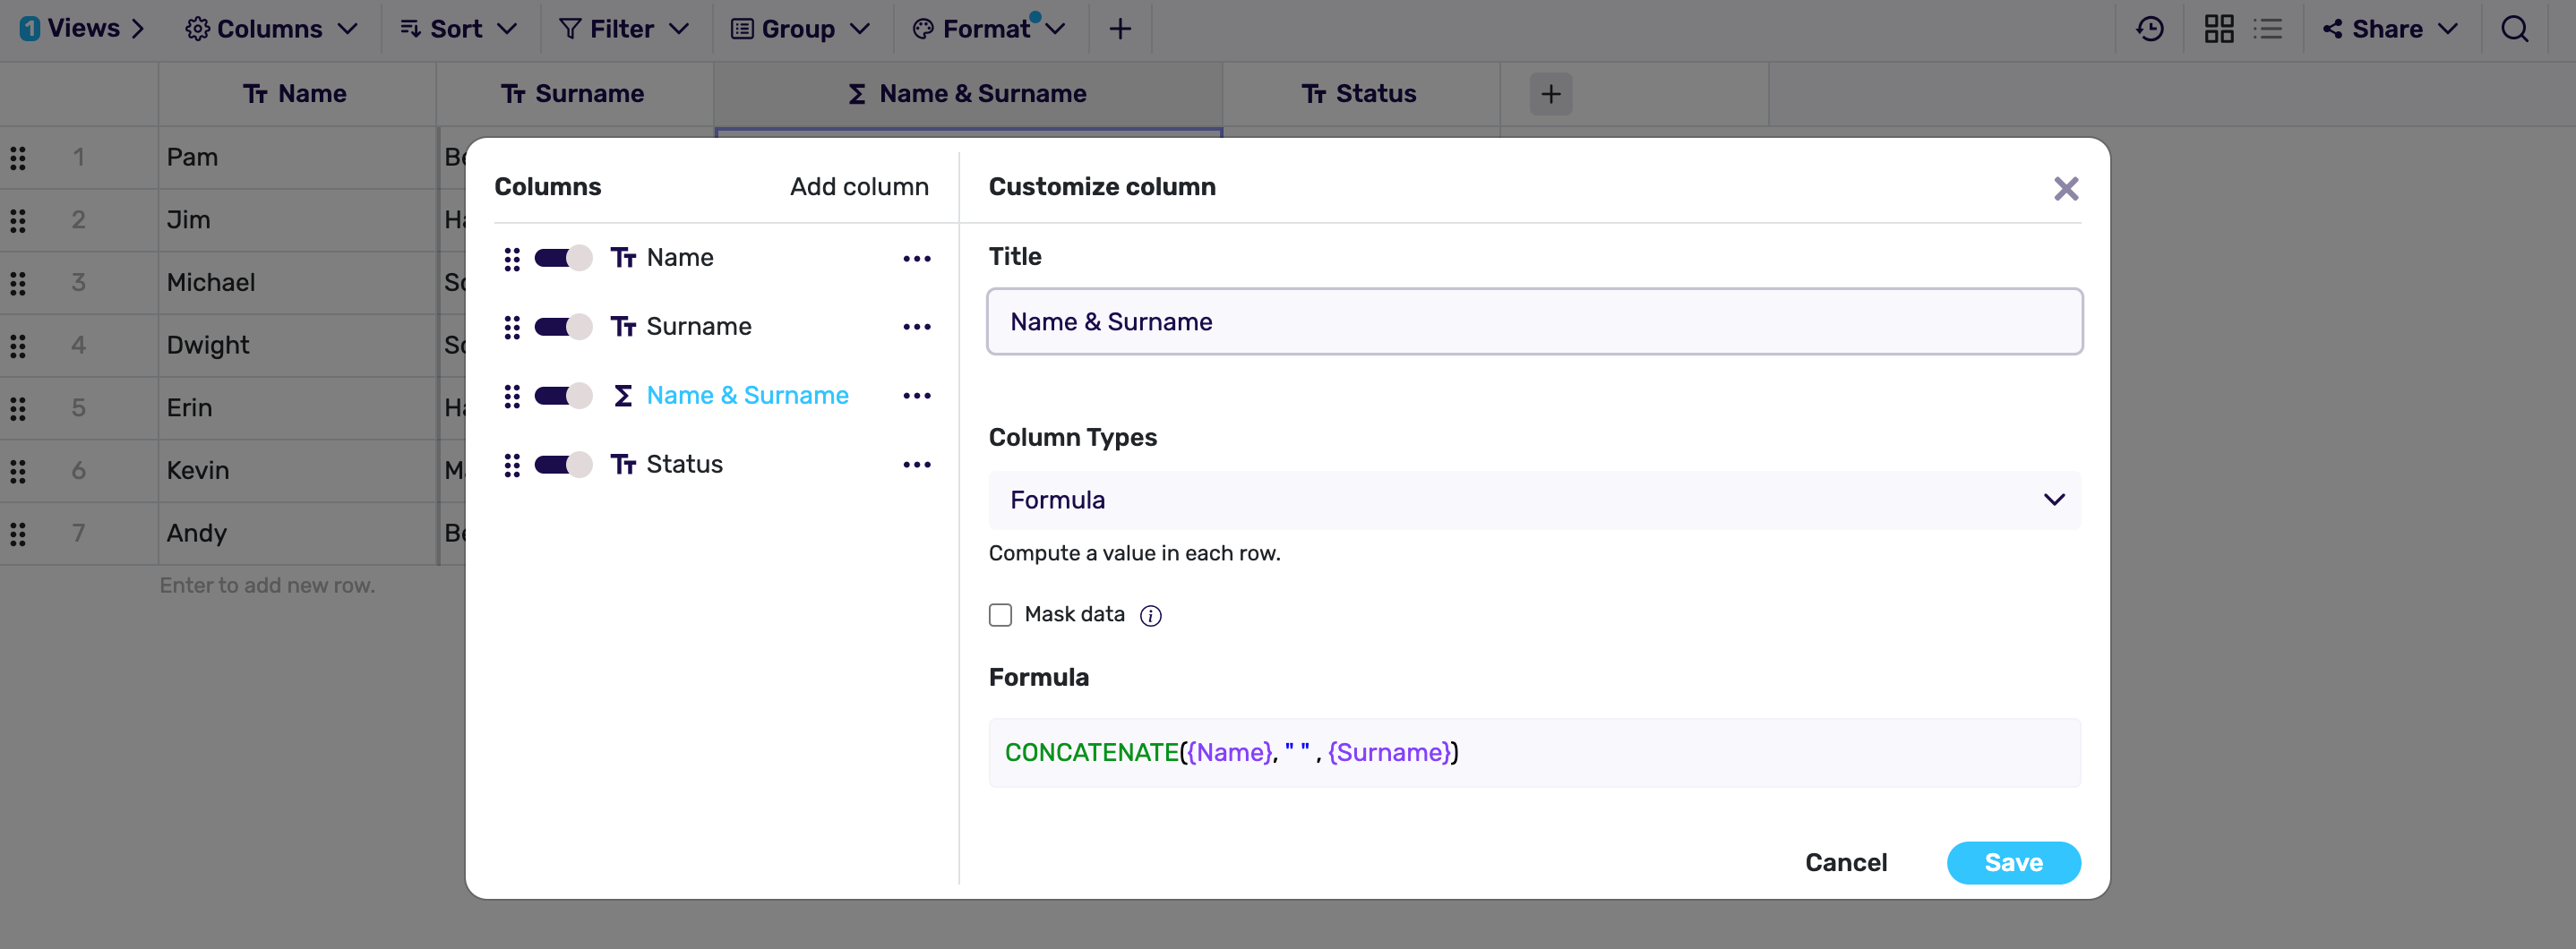Click the Add column link
The height and width of the screenshot is (949, 2576).
pos(859,187)
